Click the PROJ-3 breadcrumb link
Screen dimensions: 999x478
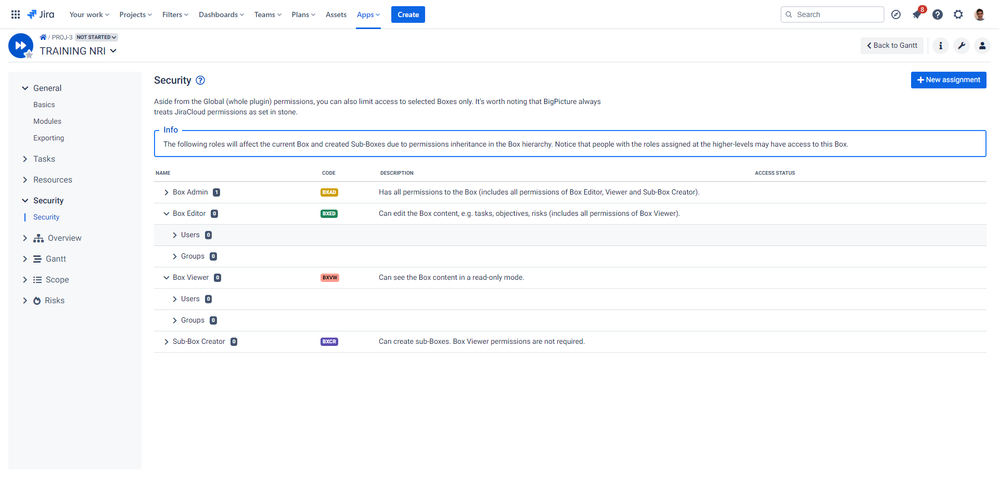[x=62, y=37]
